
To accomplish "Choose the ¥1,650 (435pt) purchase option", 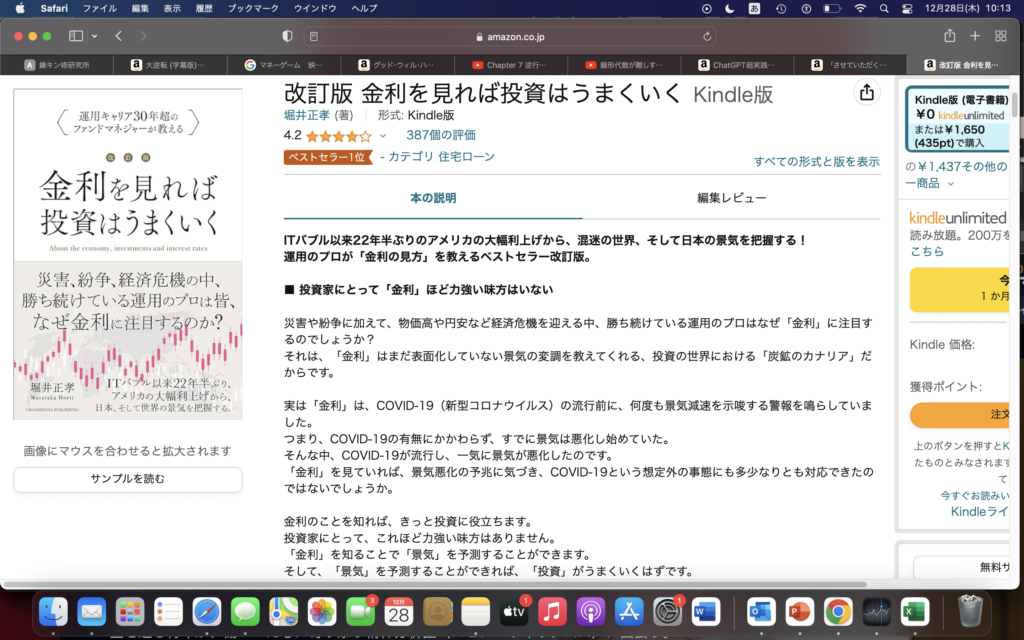I will click(950, 137).
